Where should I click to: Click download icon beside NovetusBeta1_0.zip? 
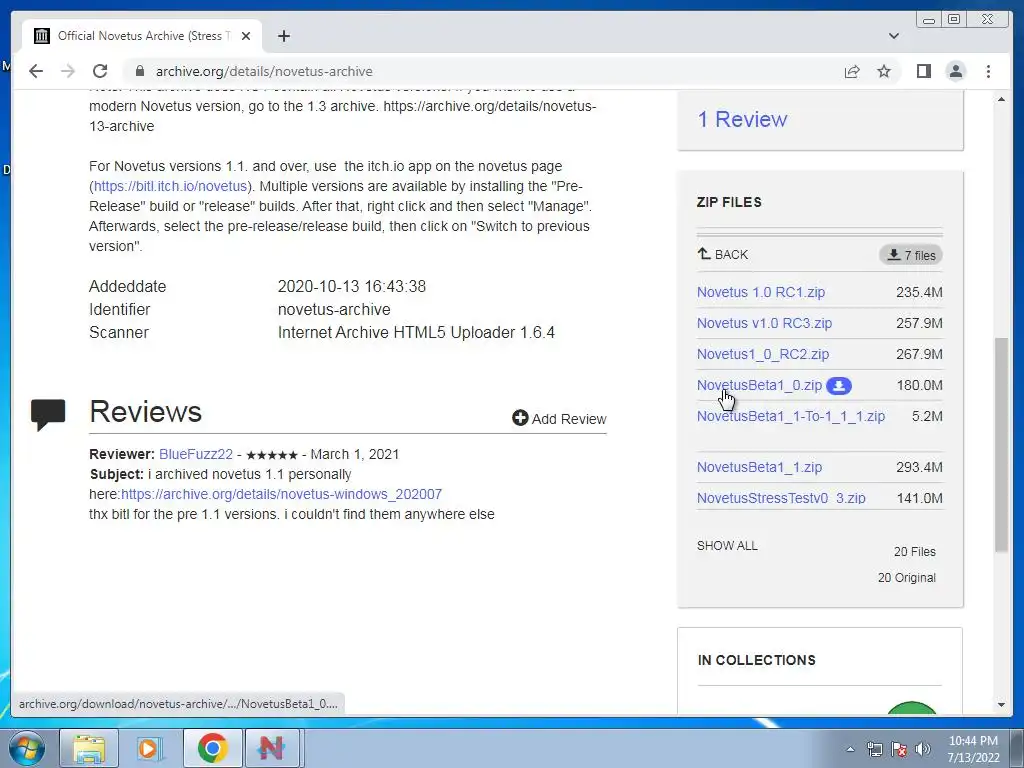pos(839,386)
